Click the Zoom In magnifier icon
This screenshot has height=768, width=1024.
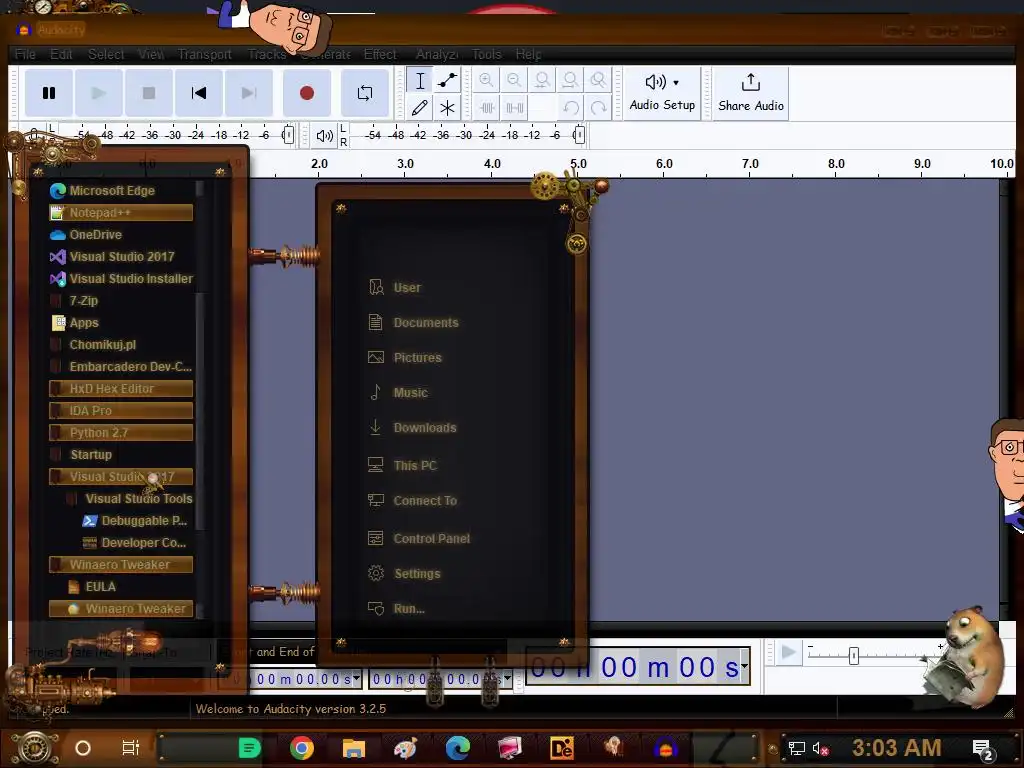pos(486,80)
